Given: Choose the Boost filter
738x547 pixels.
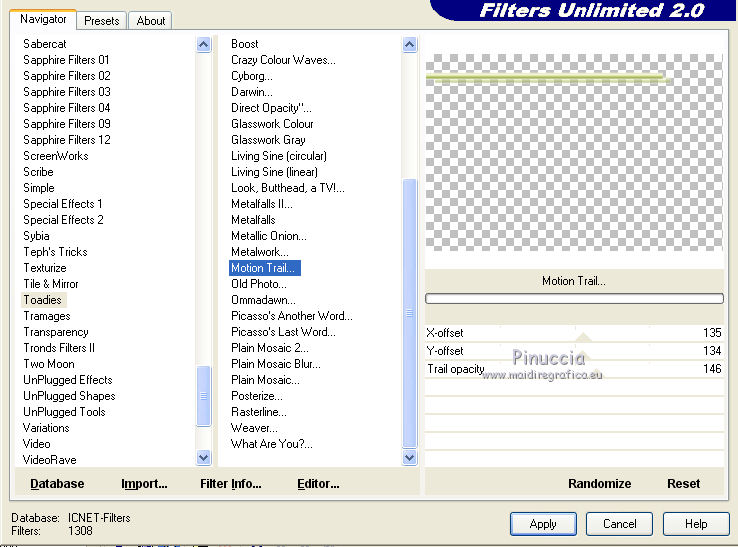Looking at the screenshot, I should tap(244, 44).
